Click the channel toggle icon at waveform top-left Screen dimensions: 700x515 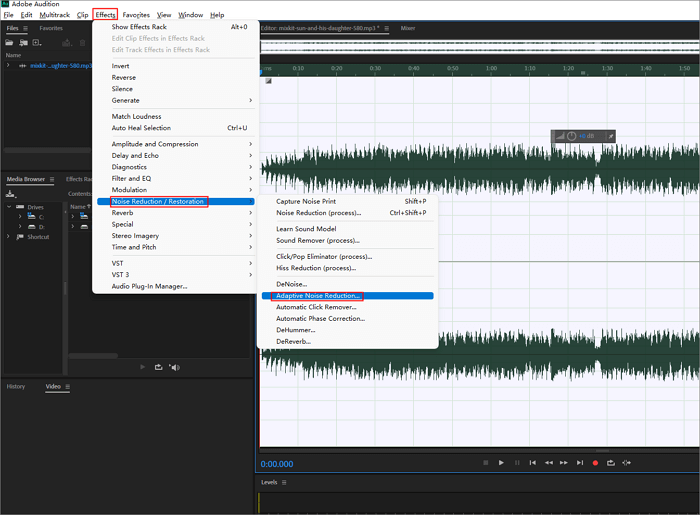click(x=268, y=81)
